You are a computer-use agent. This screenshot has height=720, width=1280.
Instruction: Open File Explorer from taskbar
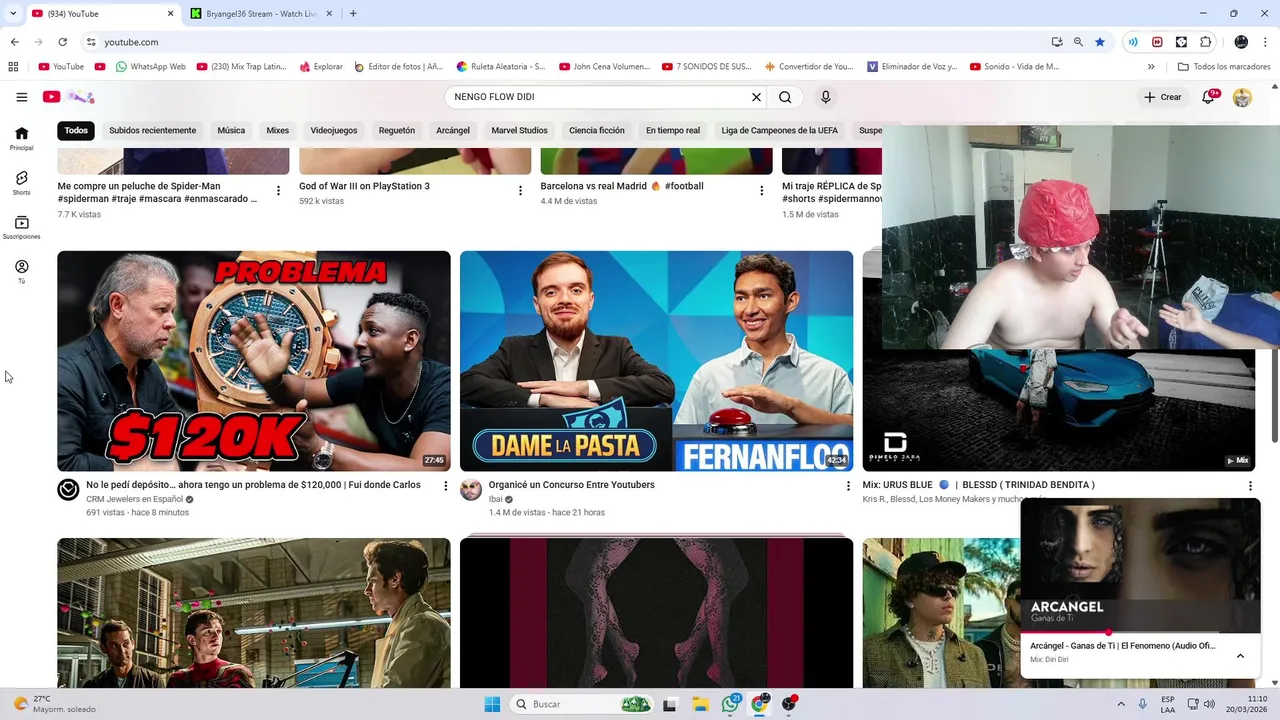click(700, 704)
